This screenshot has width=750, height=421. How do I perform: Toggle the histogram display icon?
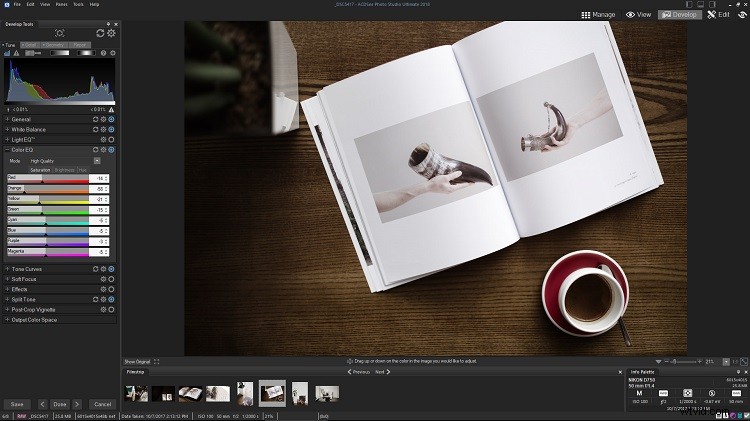tap(7, 53)
